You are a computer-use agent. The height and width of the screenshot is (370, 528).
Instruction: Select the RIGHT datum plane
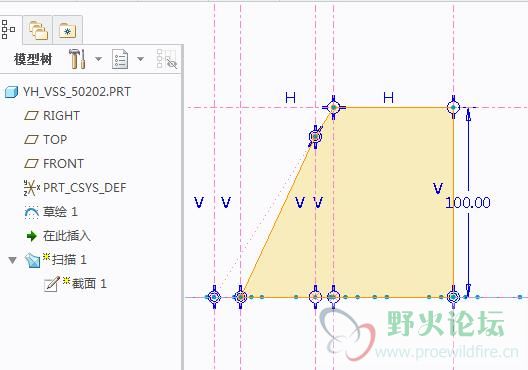[x=61, y=116]
